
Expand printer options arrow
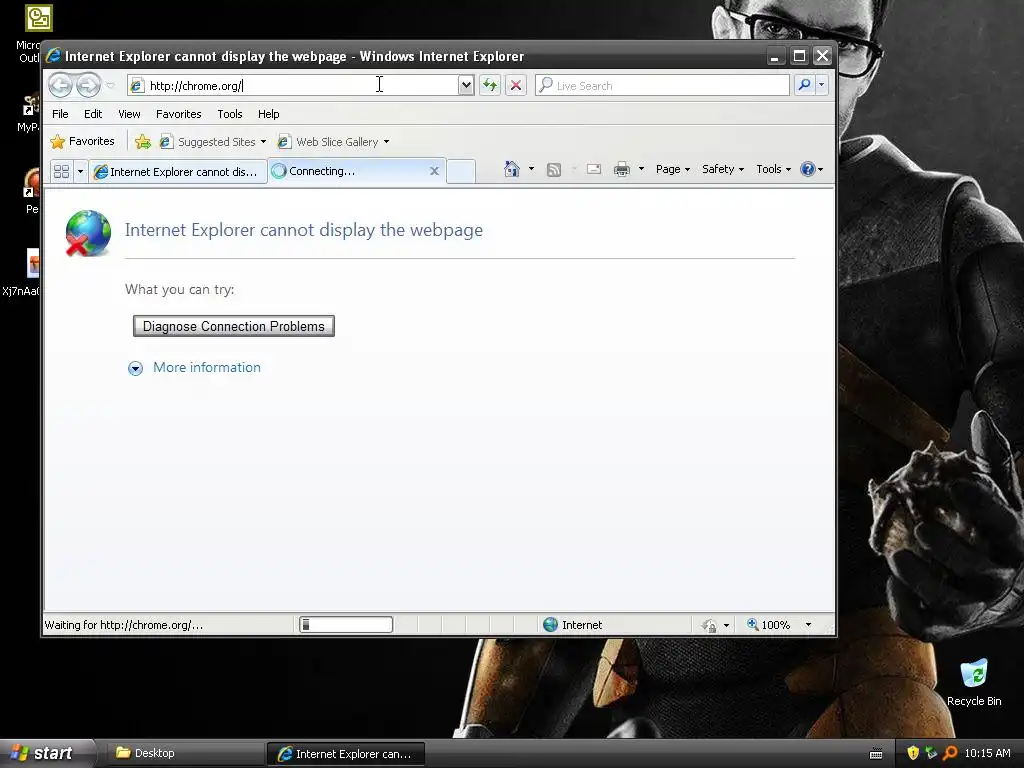click(x=641, y=169)
